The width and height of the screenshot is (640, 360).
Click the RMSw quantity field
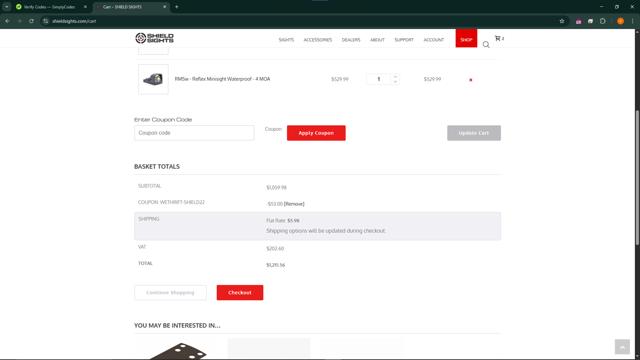coord(378,79)
